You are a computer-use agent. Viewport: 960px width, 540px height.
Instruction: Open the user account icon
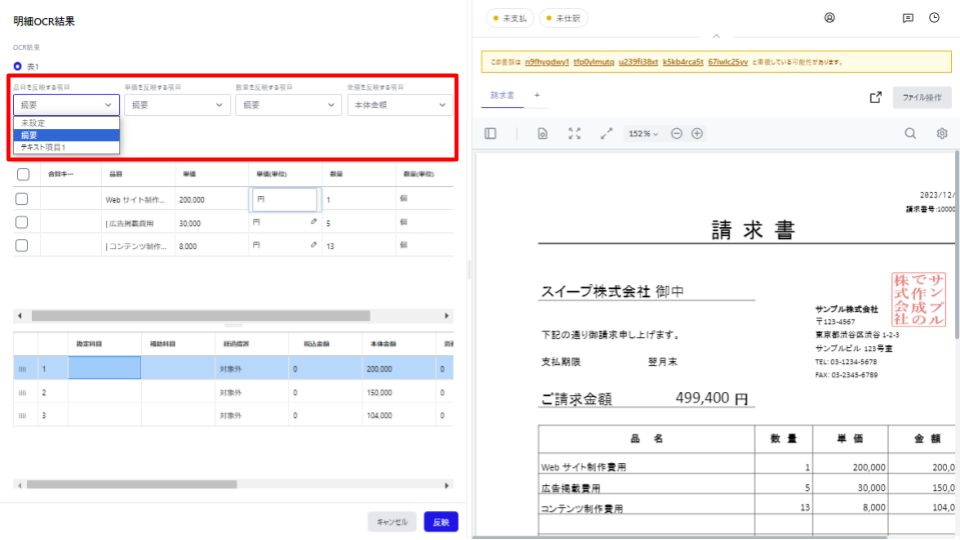pyautogui.click(x=830, y=18)
